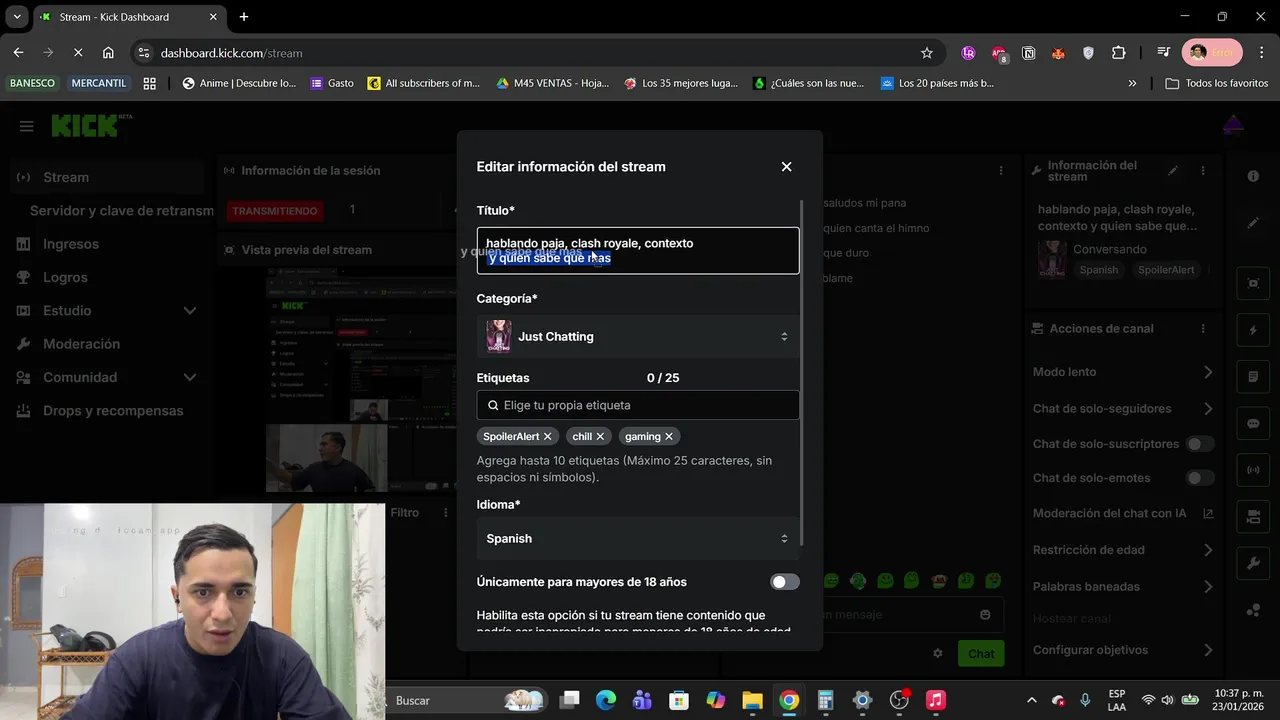Click the Elige tu propia etiqueta field
This screenshot has width=1280, height=720.
[x=638, y=405]
